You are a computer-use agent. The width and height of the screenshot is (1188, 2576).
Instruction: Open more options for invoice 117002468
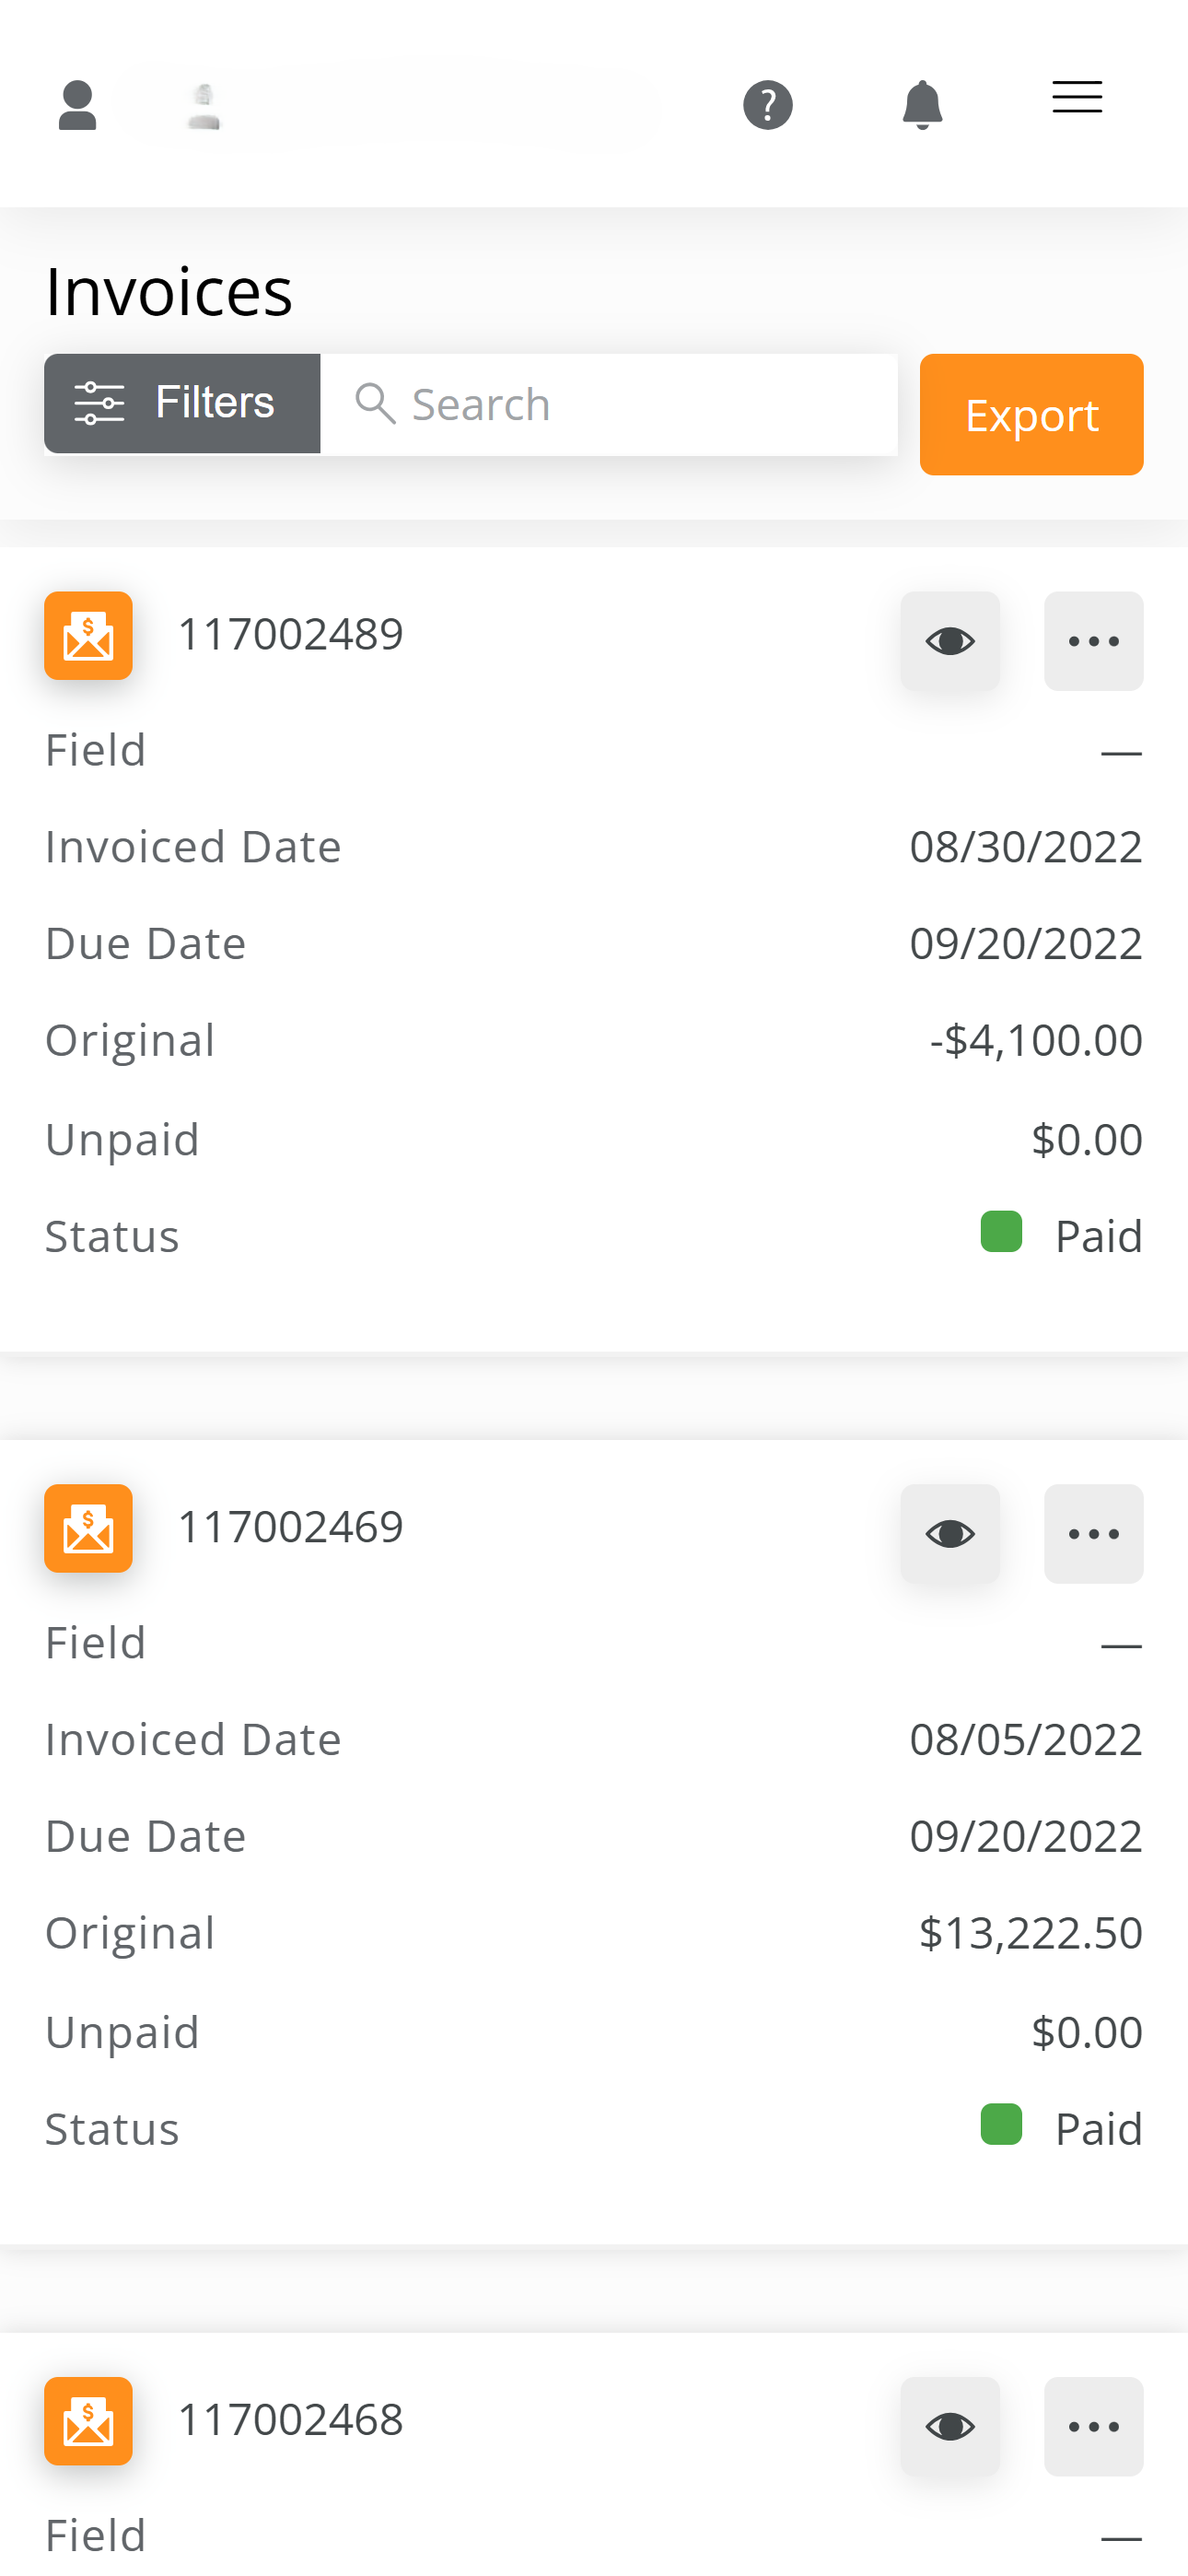1094,2427
